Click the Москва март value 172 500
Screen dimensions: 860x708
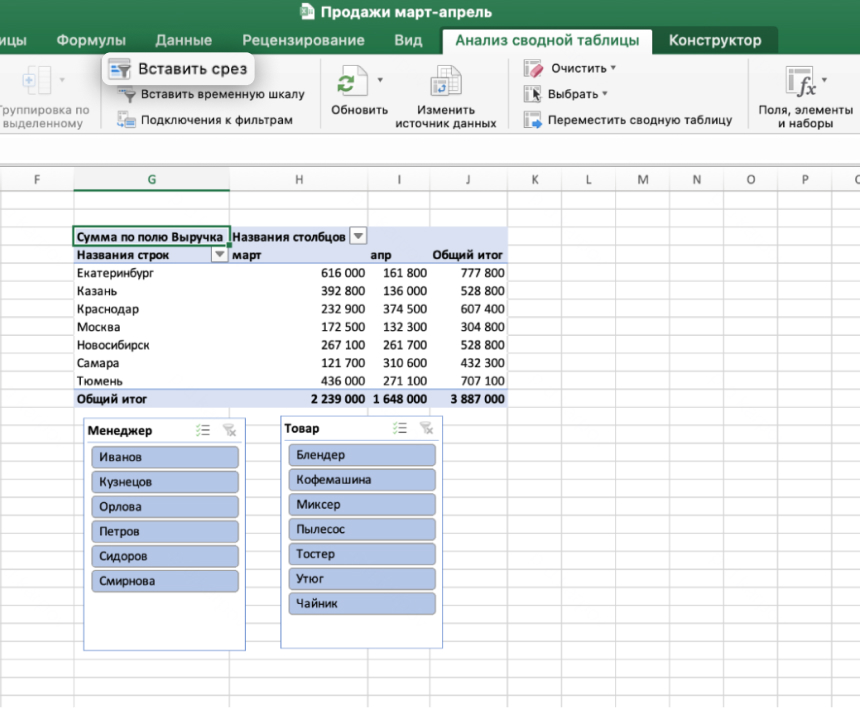point(343,327)
